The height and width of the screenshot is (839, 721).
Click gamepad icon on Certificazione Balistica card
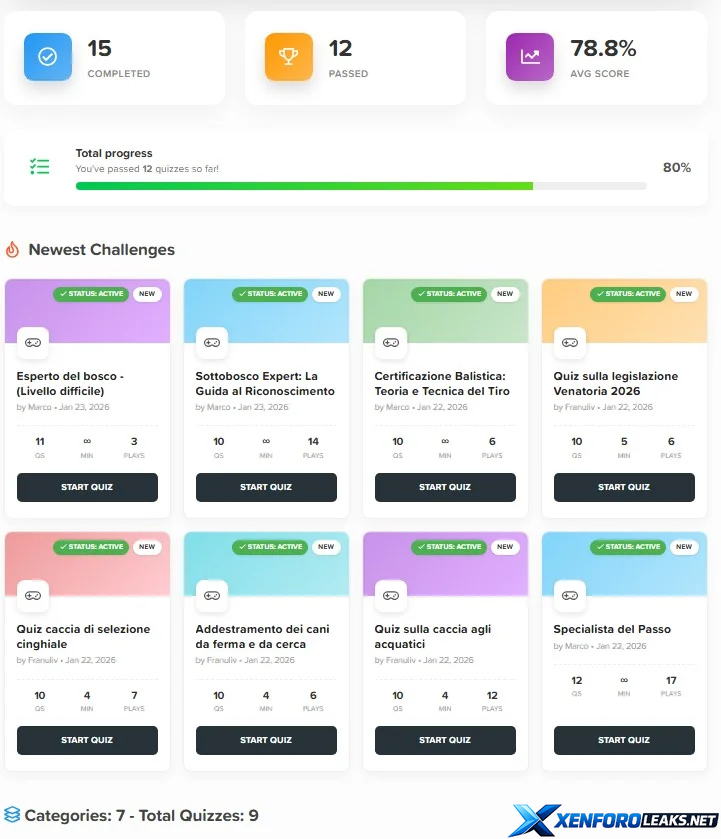(x=391, y=342)
